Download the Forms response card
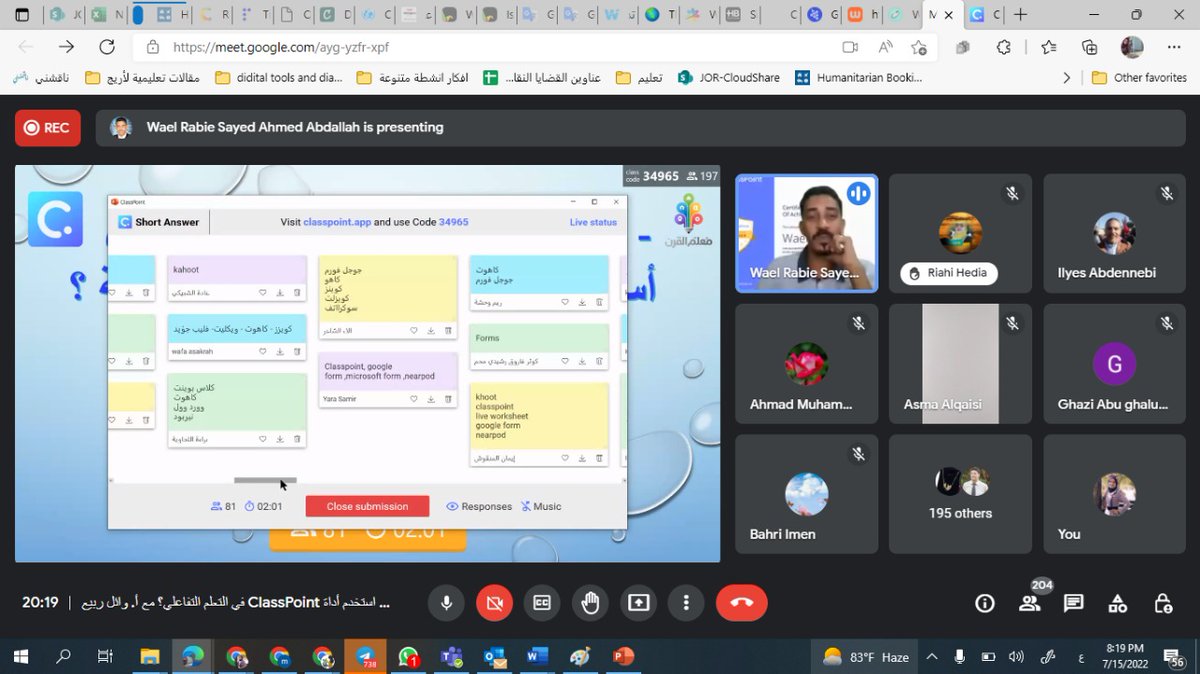 click(583, 361)
